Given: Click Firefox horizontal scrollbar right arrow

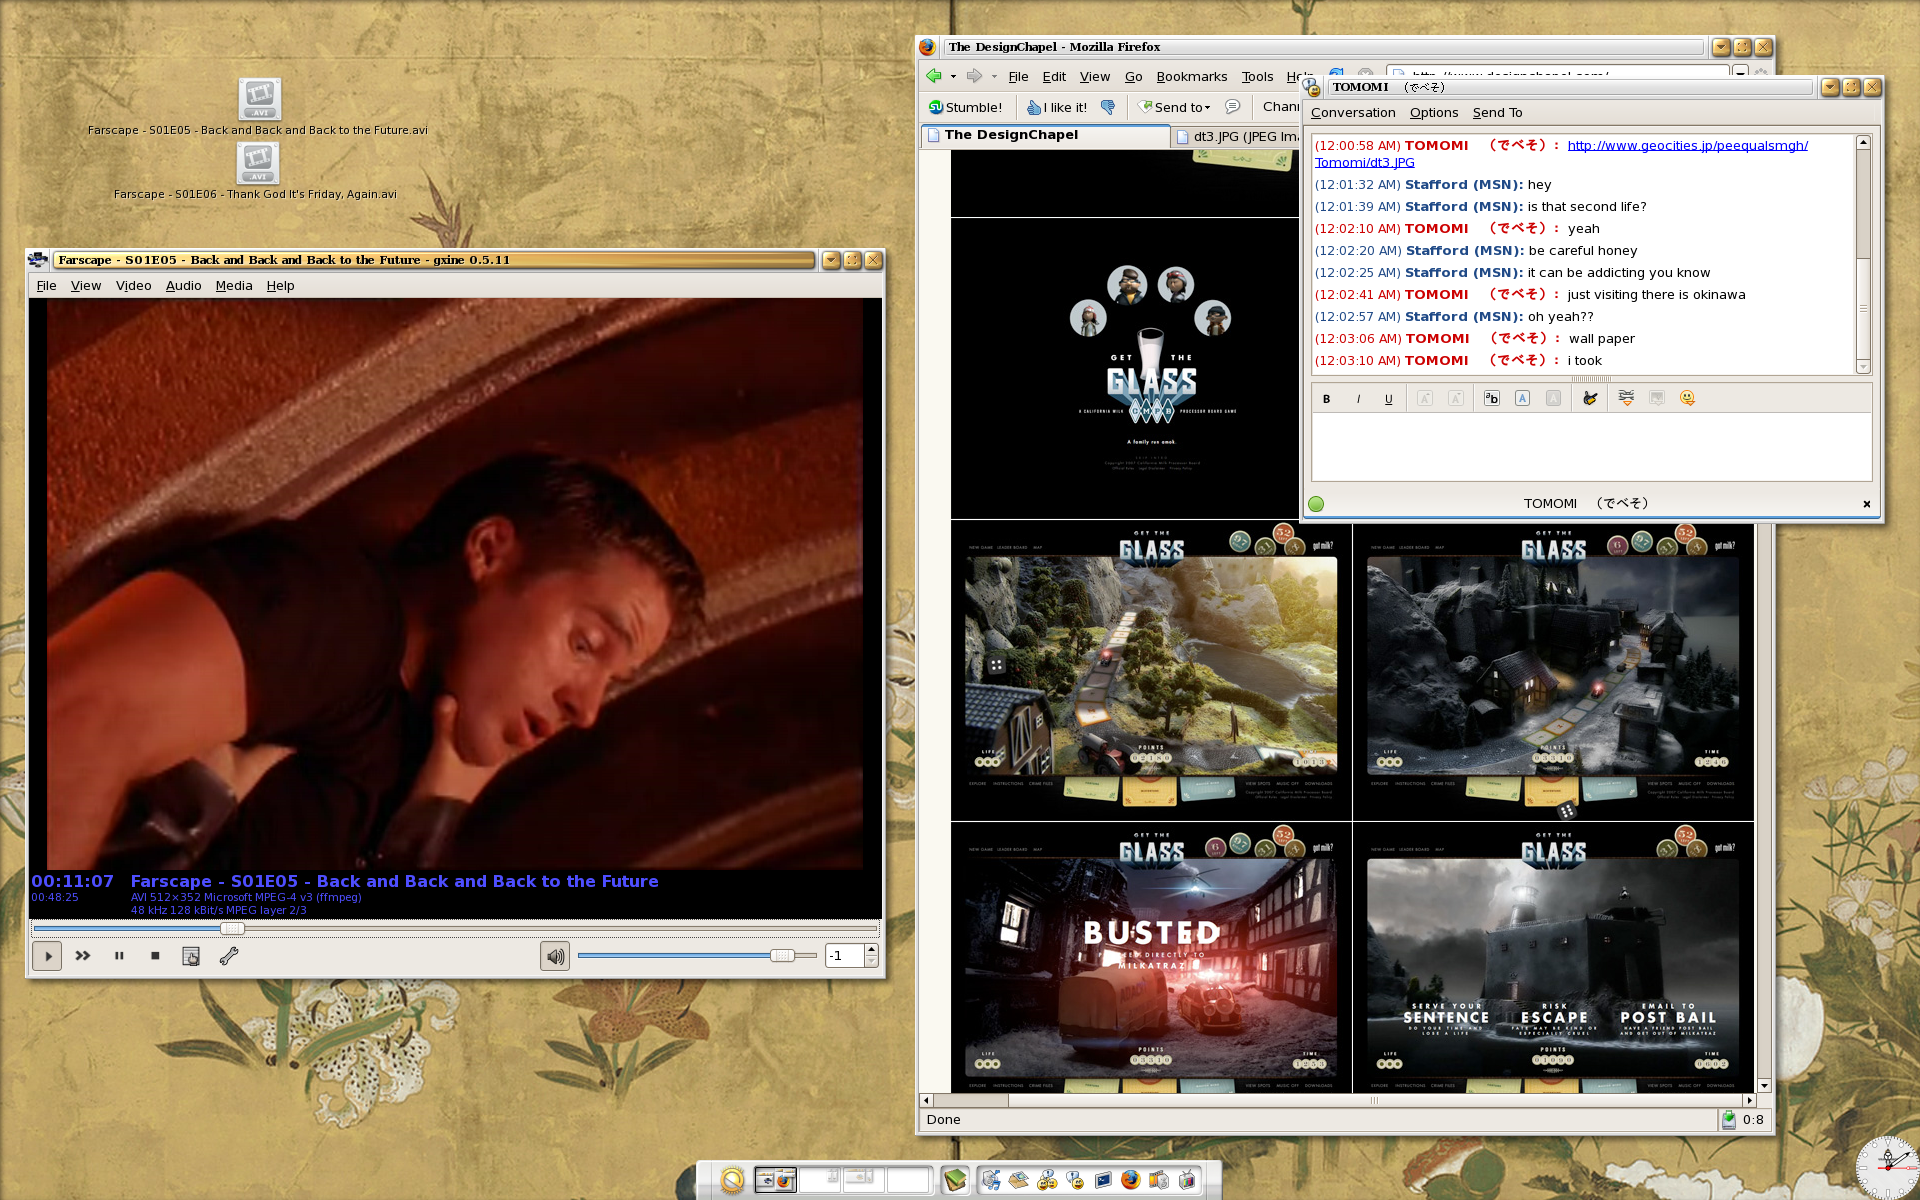Looking at the screenshot, I should pos(1749,1100).
